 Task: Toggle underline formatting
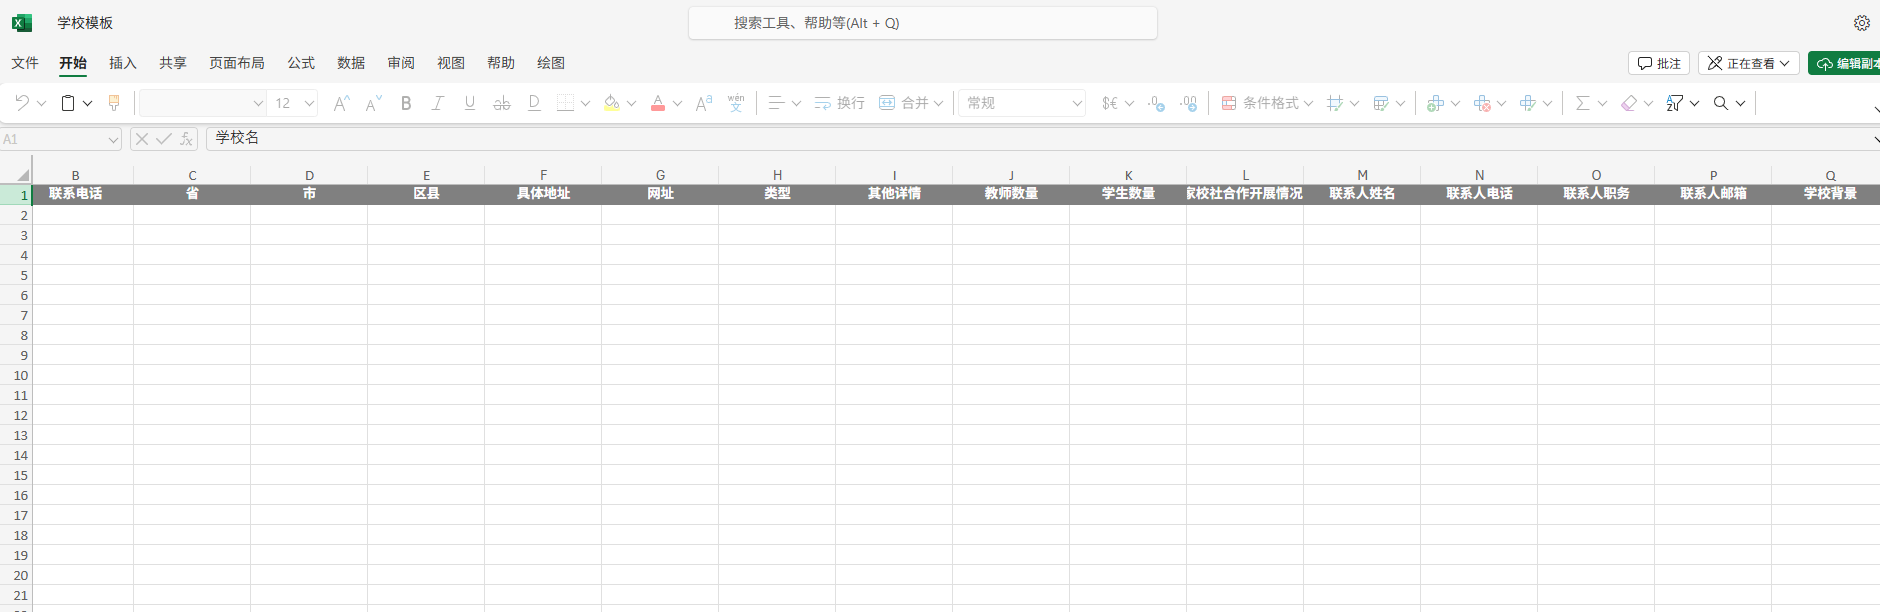click(470, 103)
